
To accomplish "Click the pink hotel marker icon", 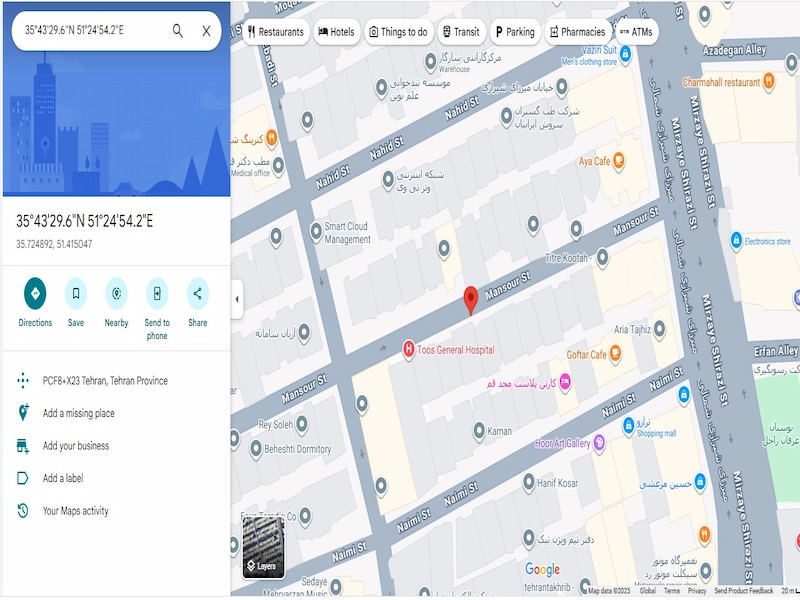I will (565, 382).
